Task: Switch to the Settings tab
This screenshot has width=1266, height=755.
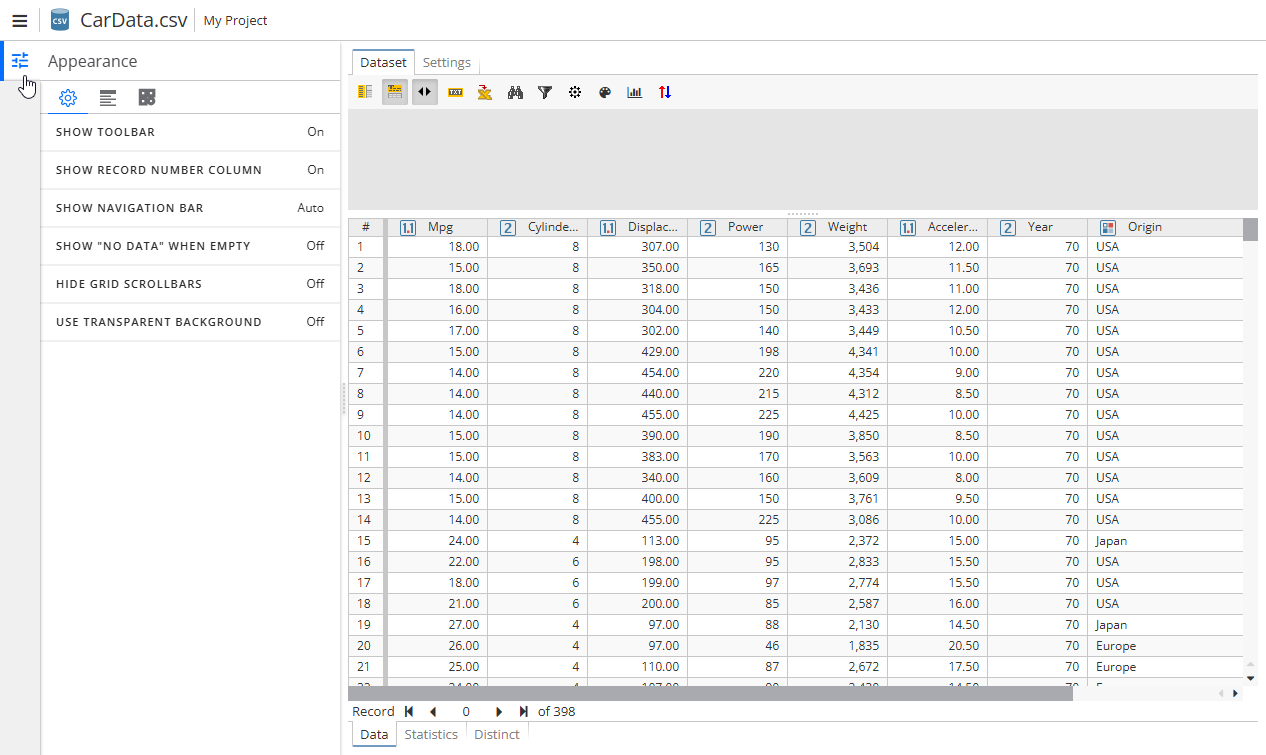Action: click(446, 62)
